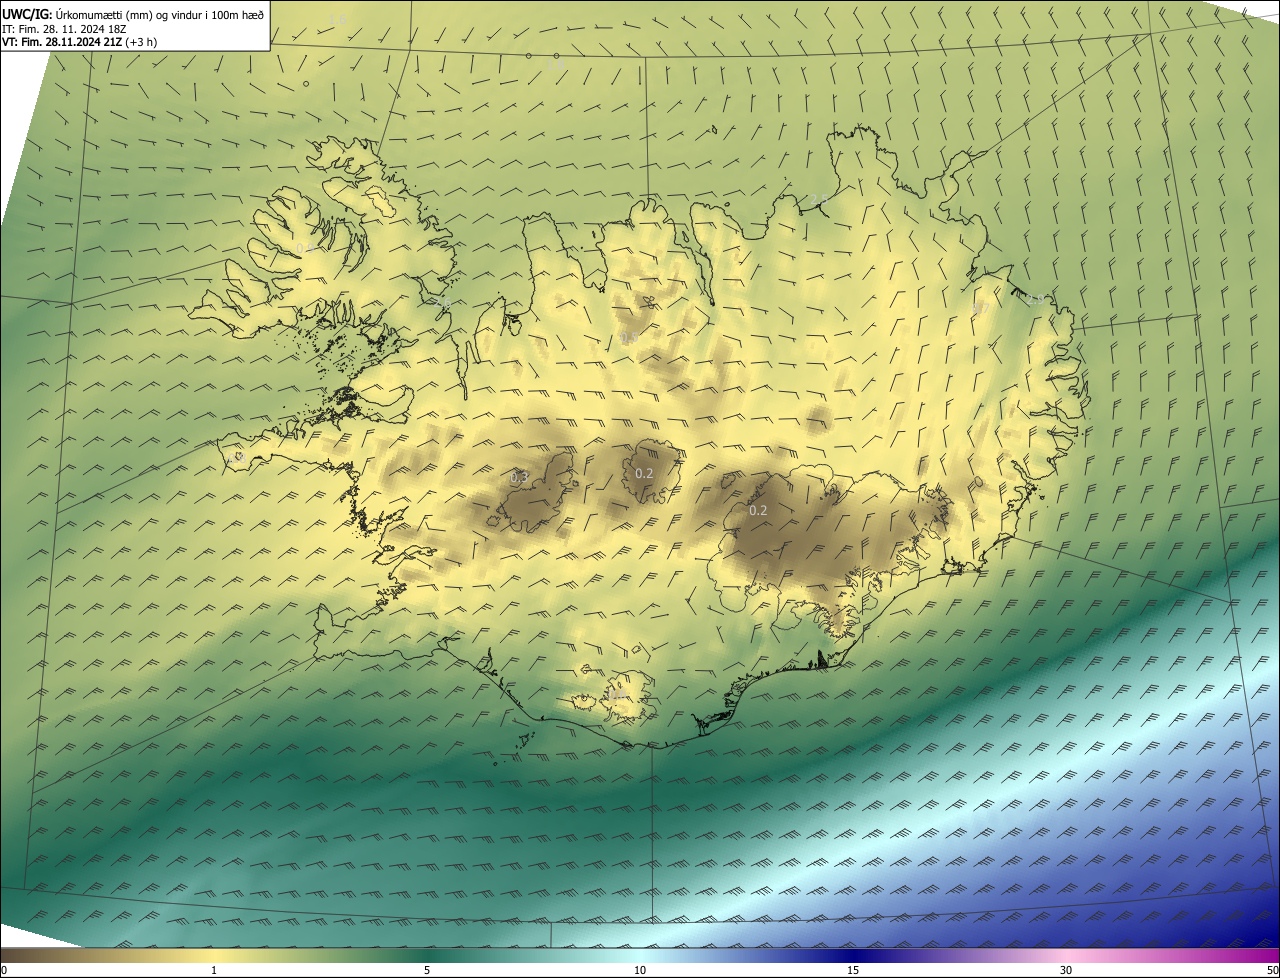Click the title text "Úrkomumætti (mm) og vindur í 100m hæð"
Screen dimensions: 1280x978
pos(161,14)
